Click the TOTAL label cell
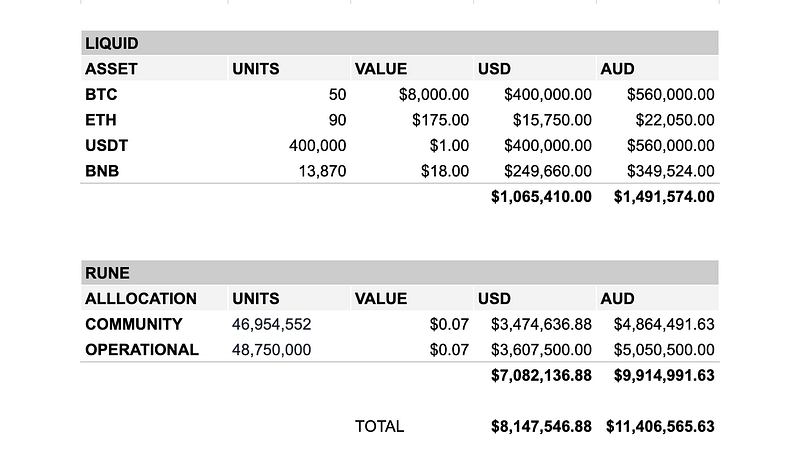Image resolution: width=800 pixels, height=449 pixels. (x=379, y=427)
